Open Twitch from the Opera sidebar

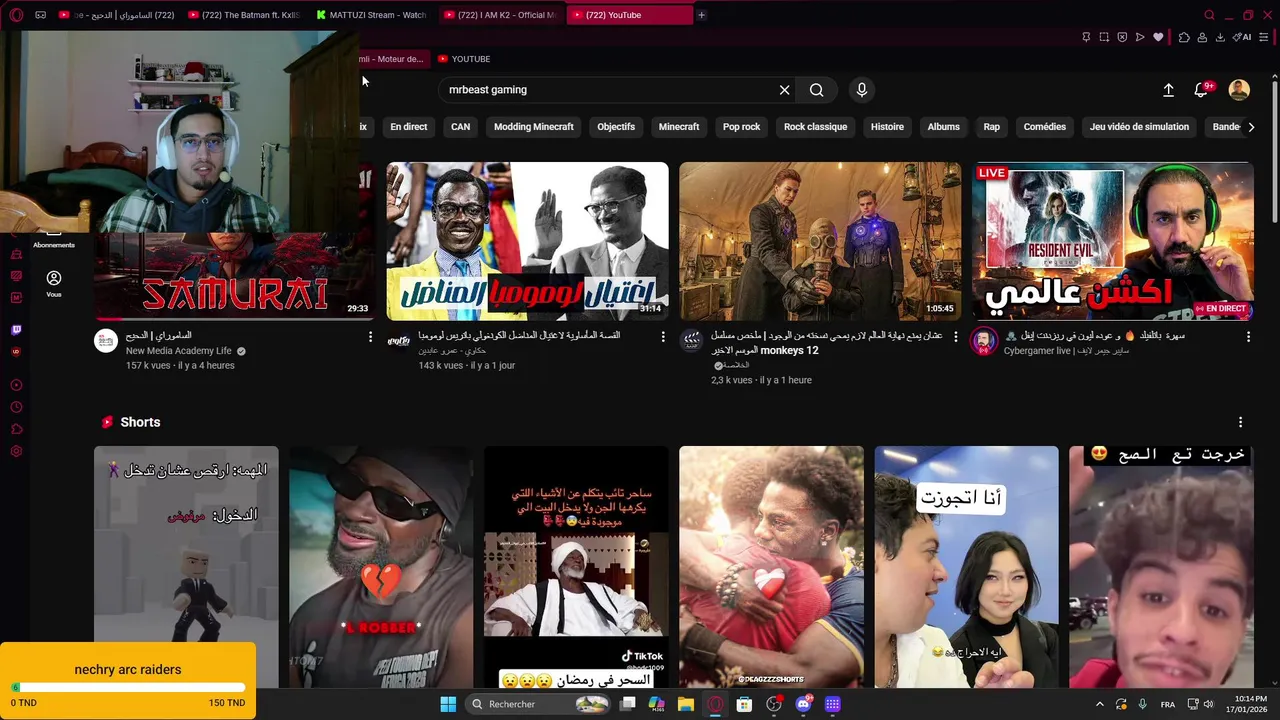[16, 330]
